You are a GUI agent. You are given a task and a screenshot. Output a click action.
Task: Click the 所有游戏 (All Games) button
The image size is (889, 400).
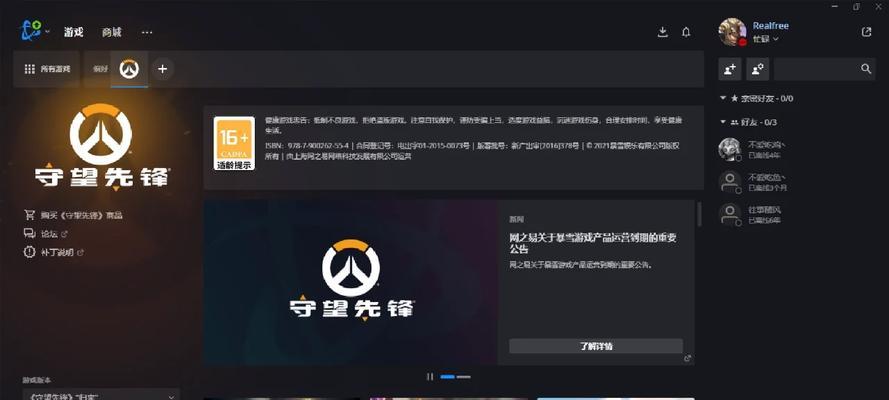click(48, 69)
